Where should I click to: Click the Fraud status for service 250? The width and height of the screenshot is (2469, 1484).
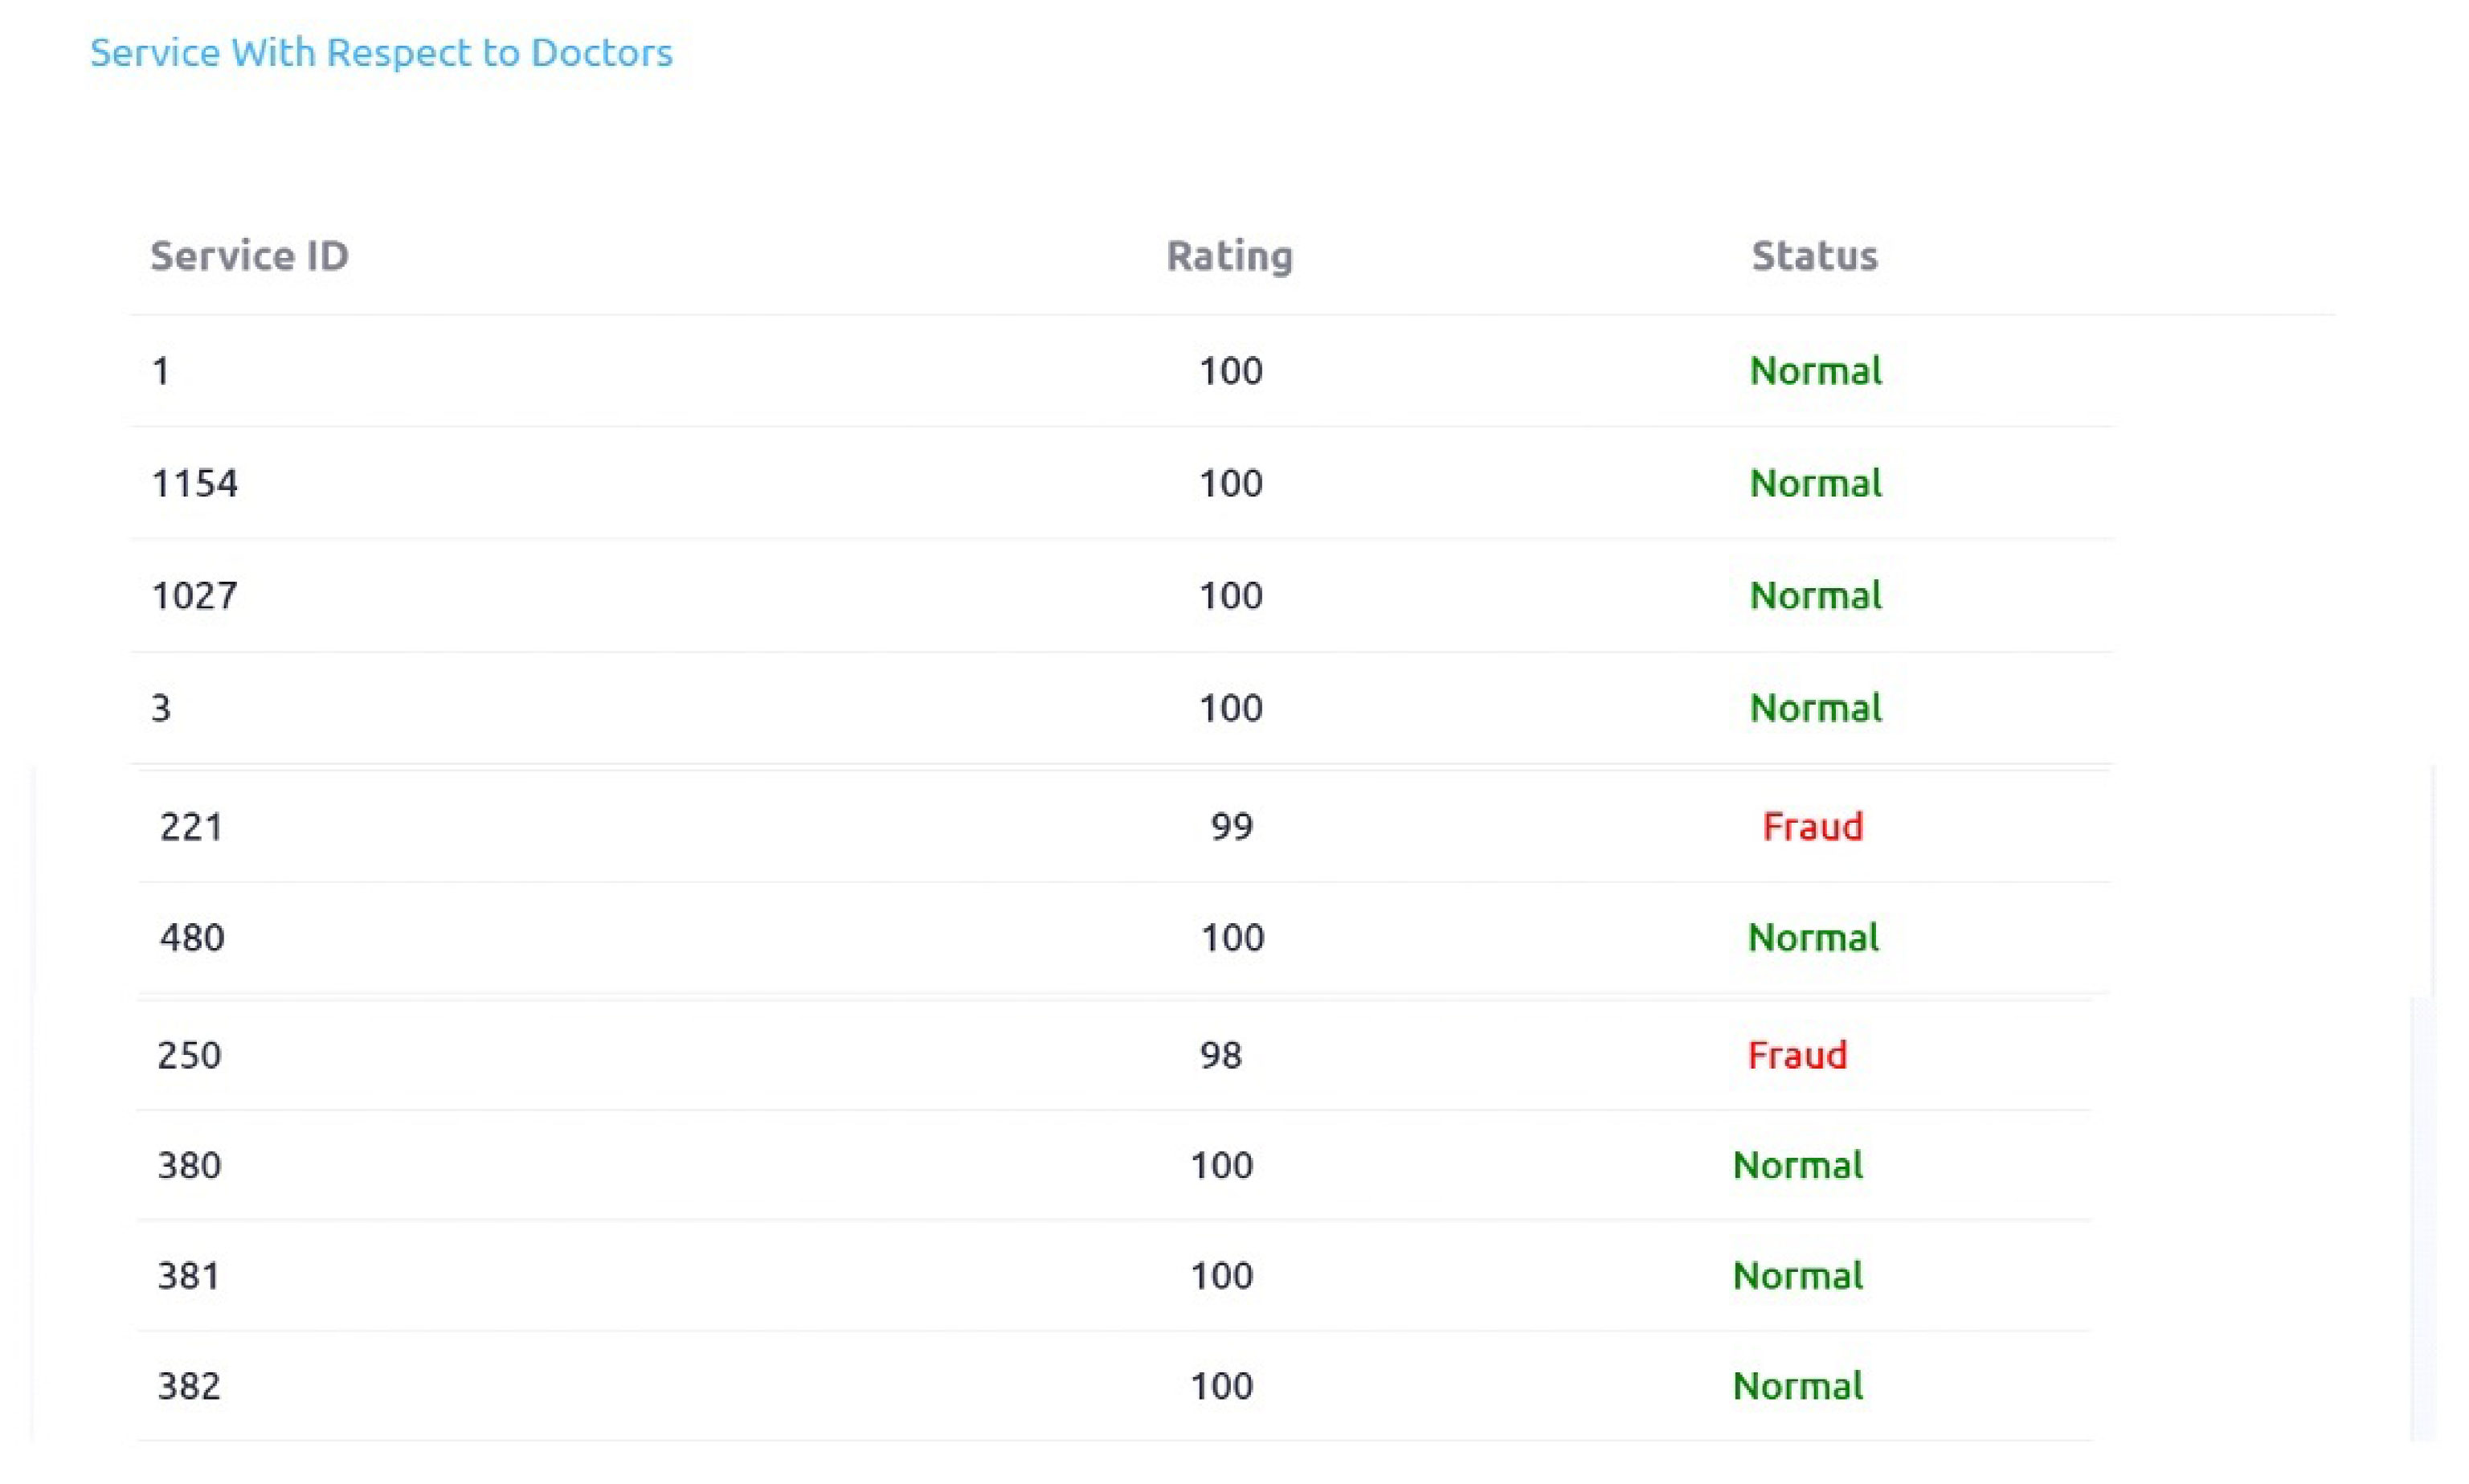pos(1796,1055)
